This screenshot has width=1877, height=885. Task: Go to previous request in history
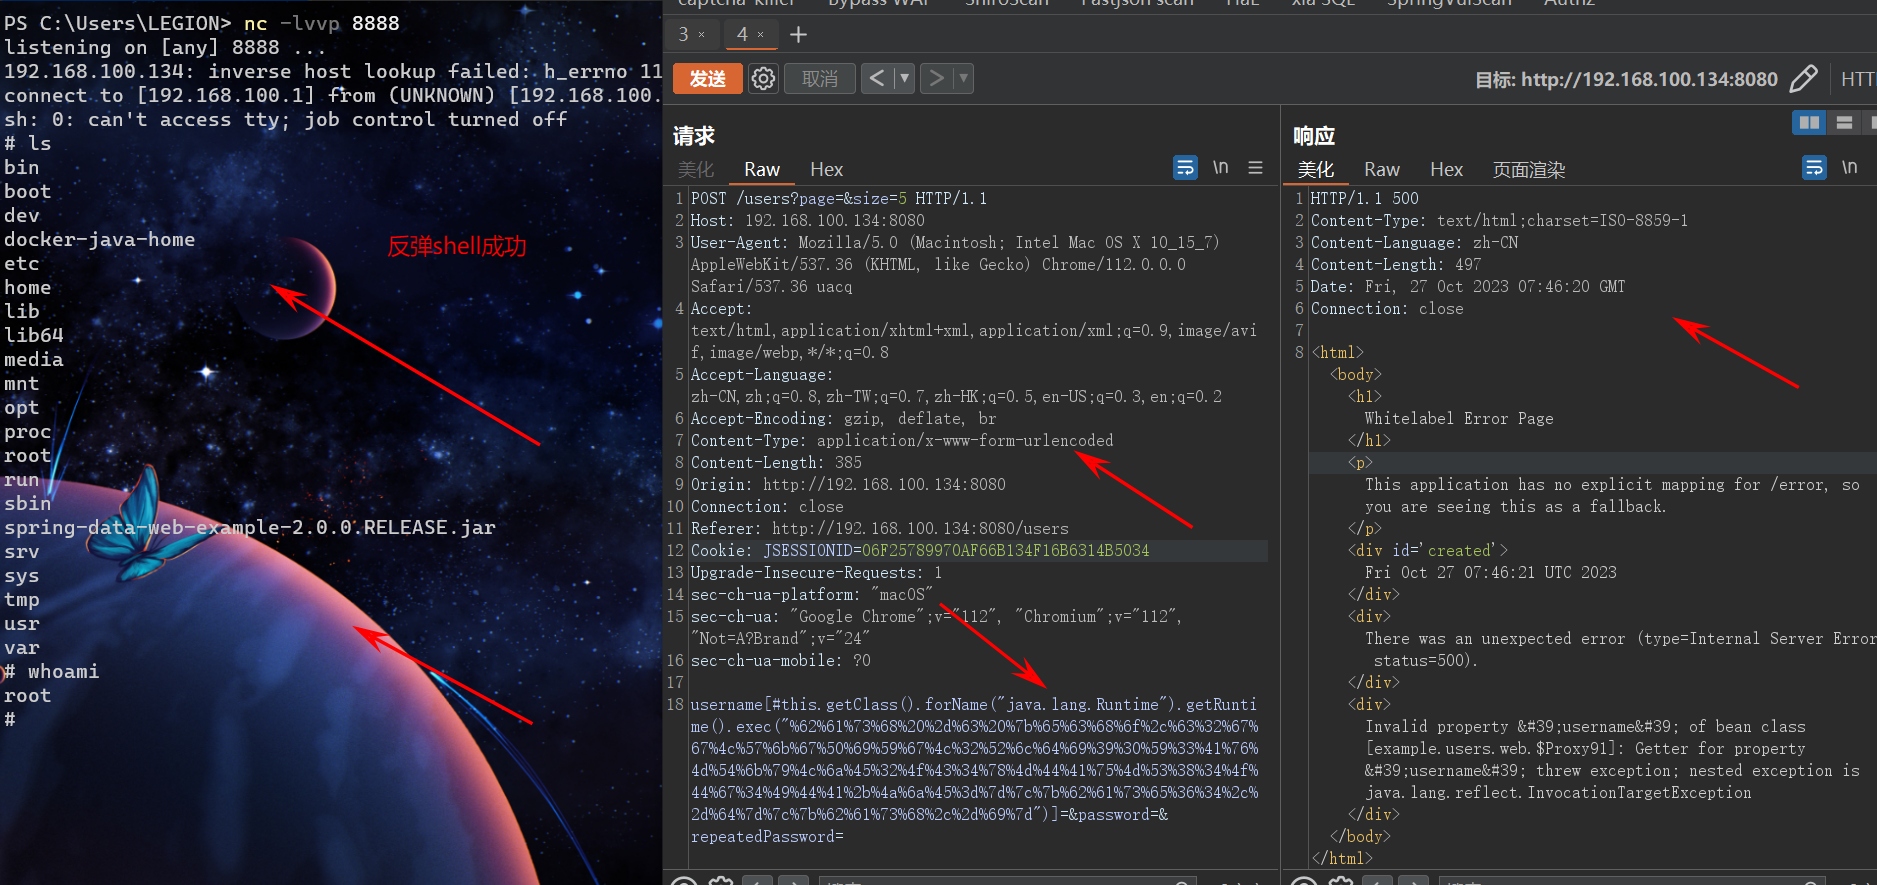(x=877, y=78)
